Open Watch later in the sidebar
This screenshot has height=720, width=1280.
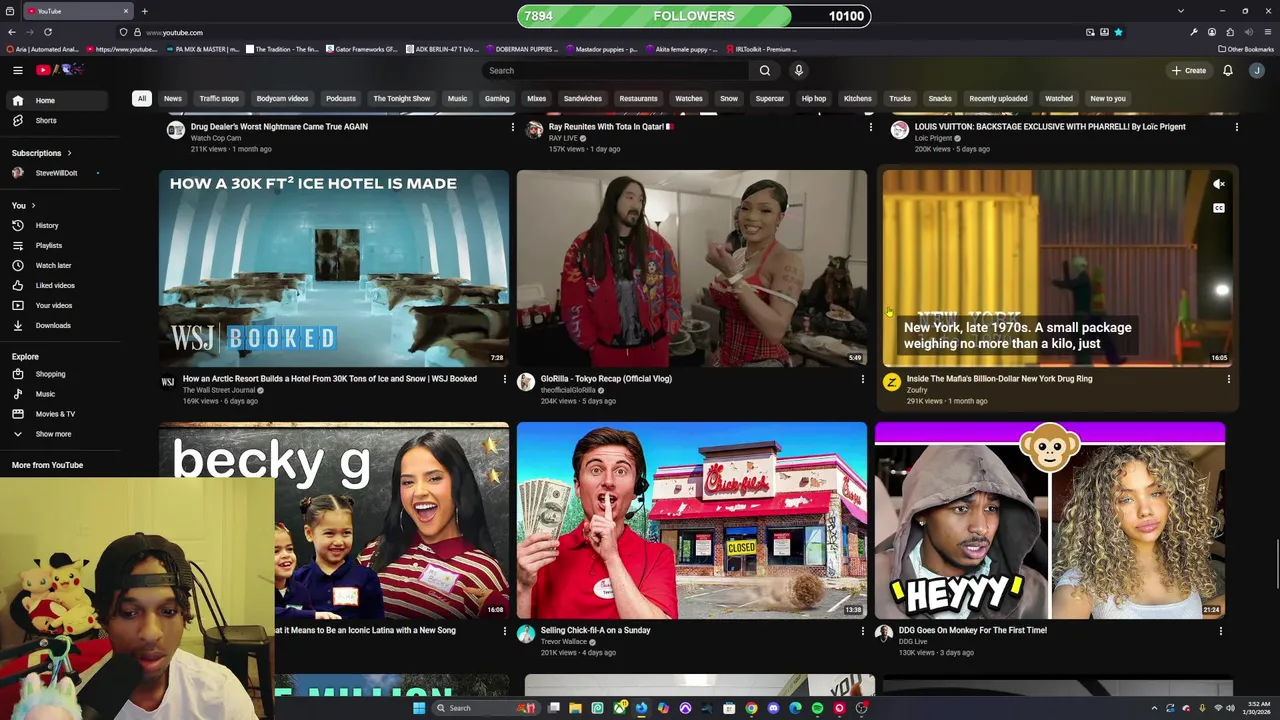click(x=57, y=265)
